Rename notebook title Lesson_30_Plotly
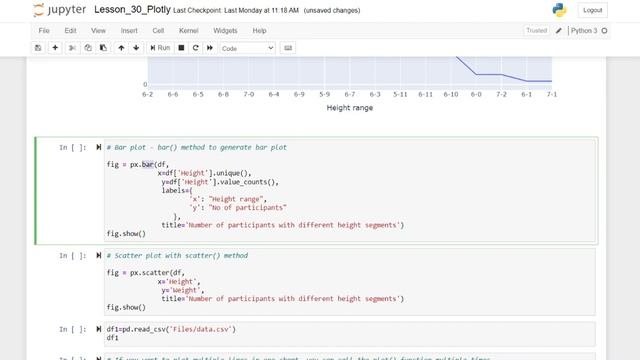Viewport: 640px width, 360px height. pyautogui.click(x=132, y=10)
